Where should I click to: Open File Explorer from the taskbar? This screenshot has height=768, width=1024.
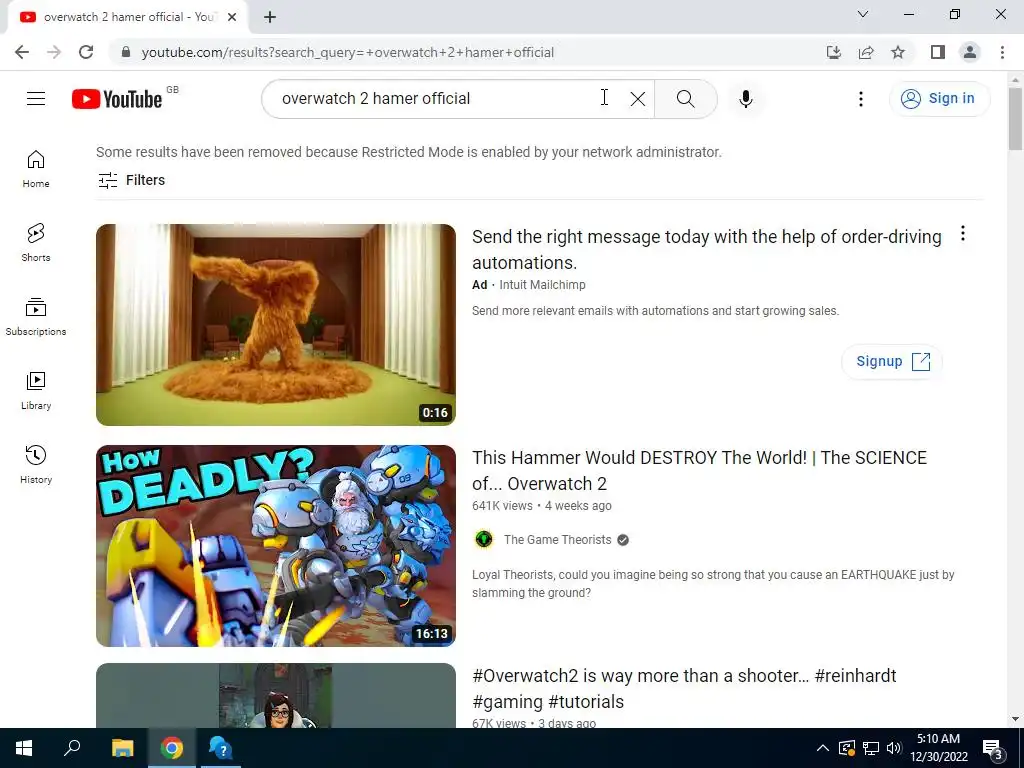pyautogui.click(x=122, y=748)
